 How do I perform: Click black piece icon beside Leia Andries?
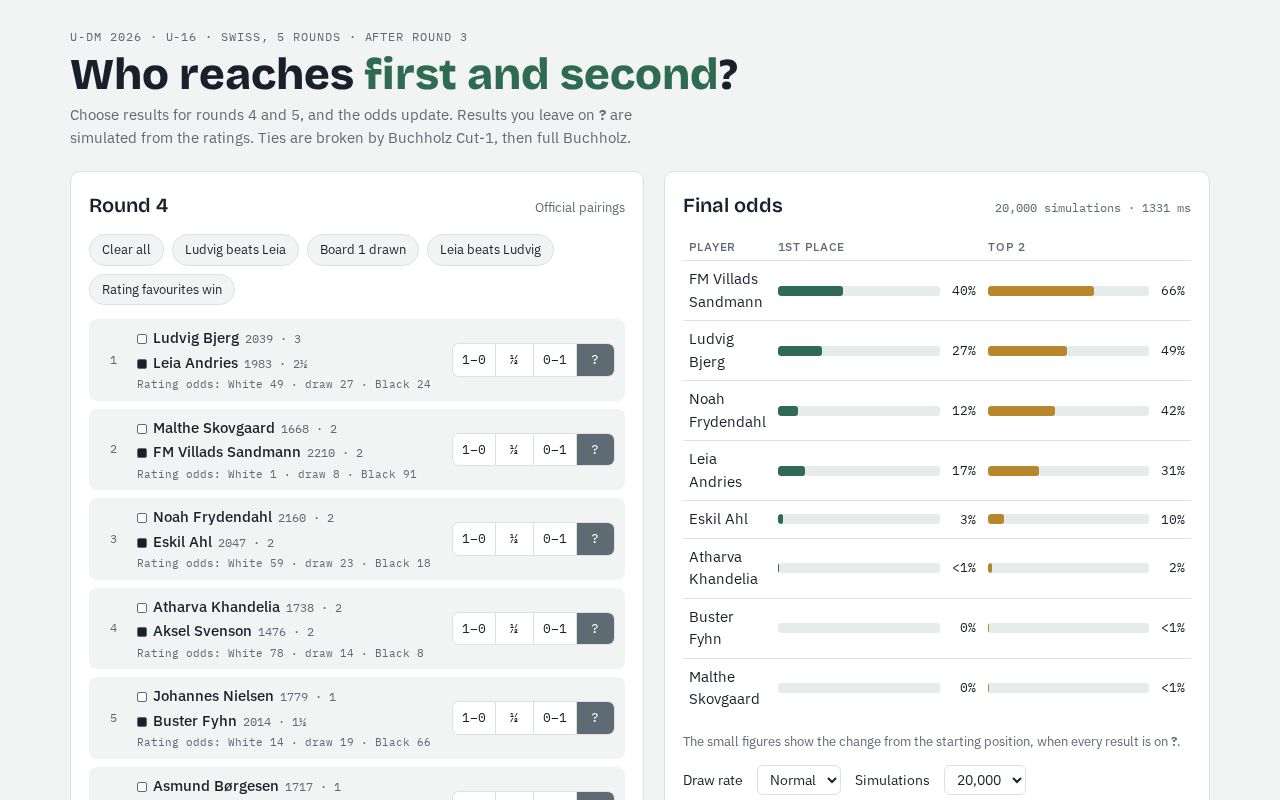pyautogui.click(x=142, y=364)
